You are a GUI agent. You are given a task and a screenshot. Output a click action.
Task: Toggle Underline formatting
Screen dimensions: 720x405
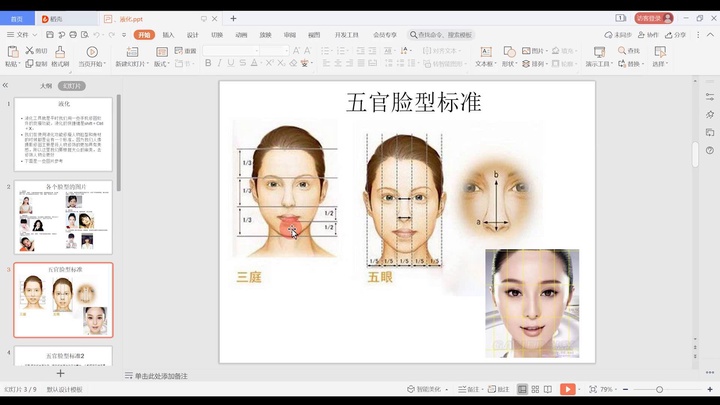(231, 63)
